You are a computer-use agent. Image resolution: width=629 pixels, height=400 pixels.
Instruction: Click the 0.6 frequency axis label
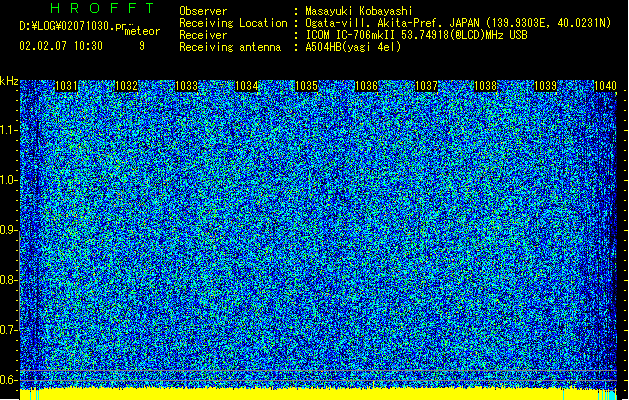click(x=7, y=380)
